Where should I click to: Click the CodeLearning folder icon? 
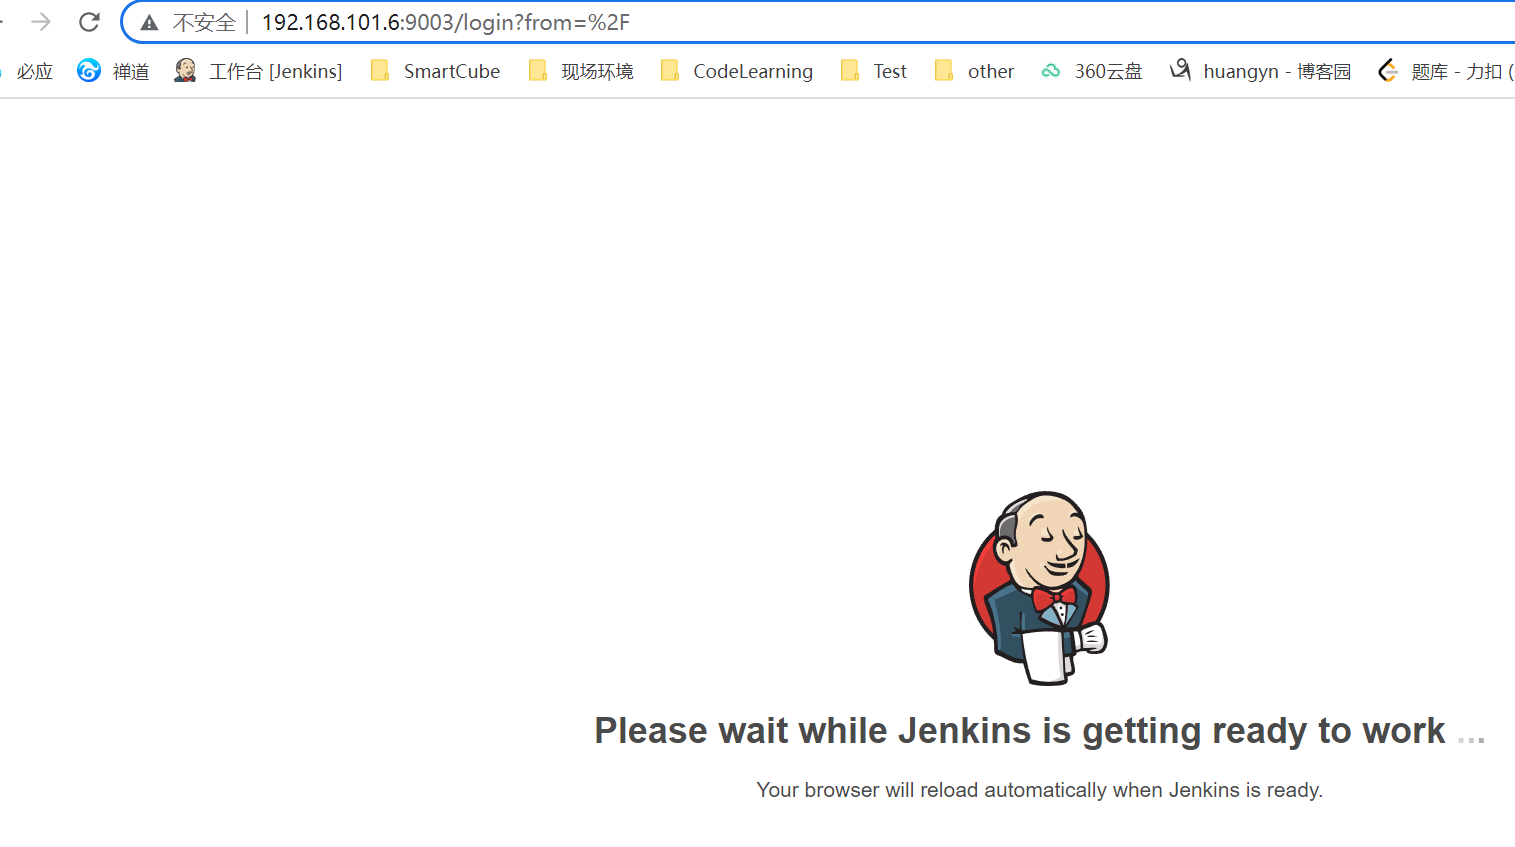tap(670, 70)
